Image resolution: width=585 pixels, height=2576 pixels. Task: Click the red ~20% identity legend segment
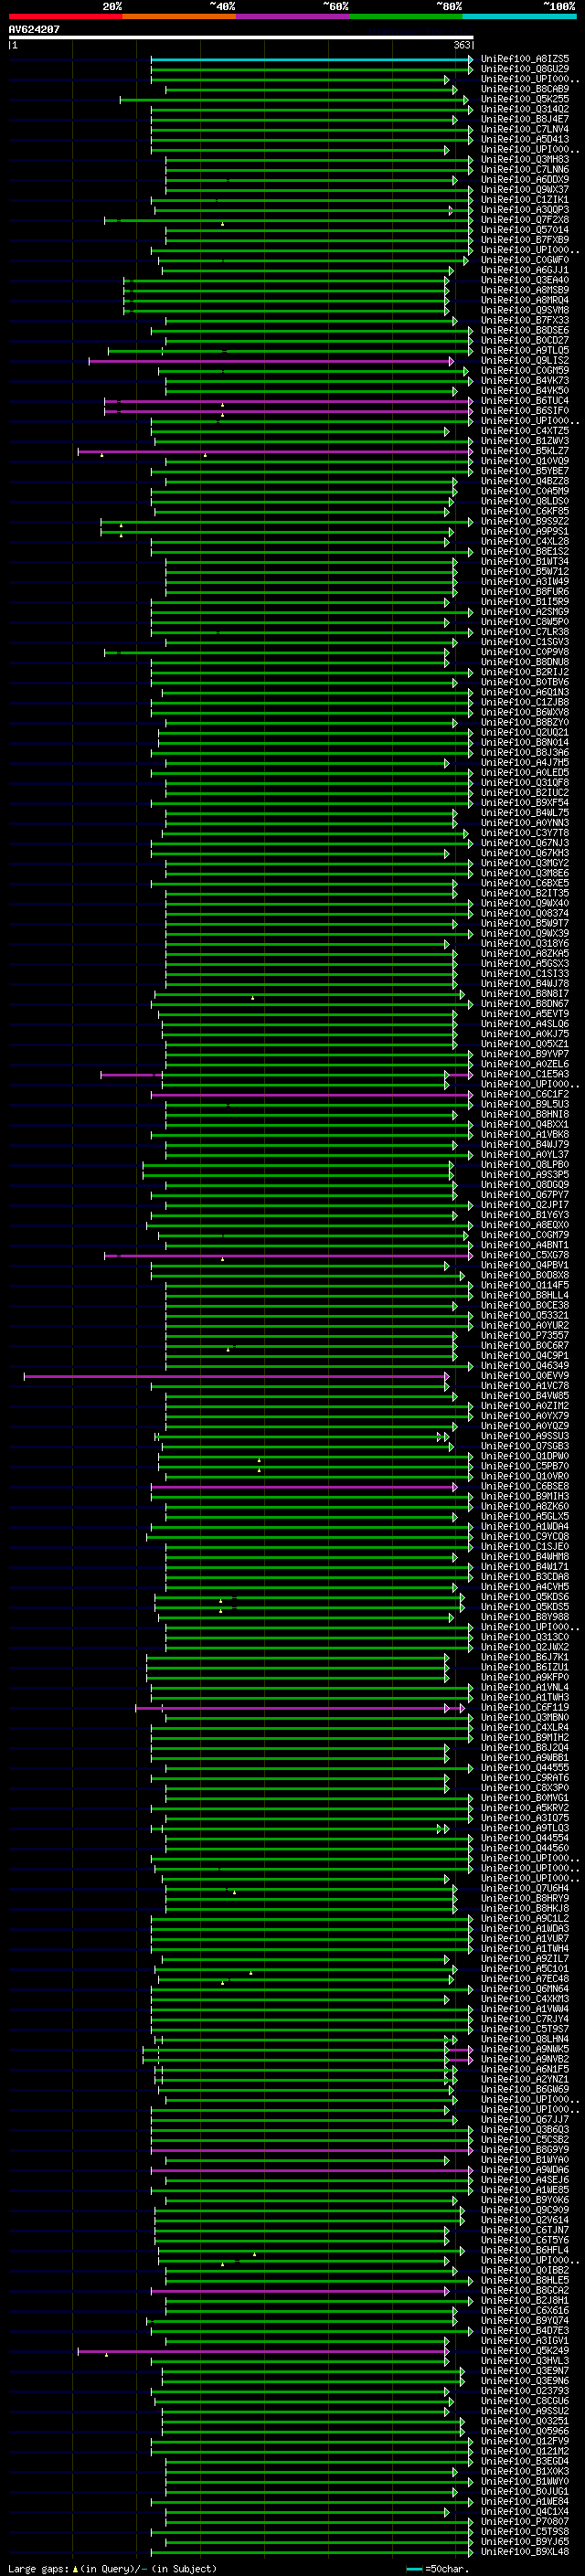coord(65,16)
